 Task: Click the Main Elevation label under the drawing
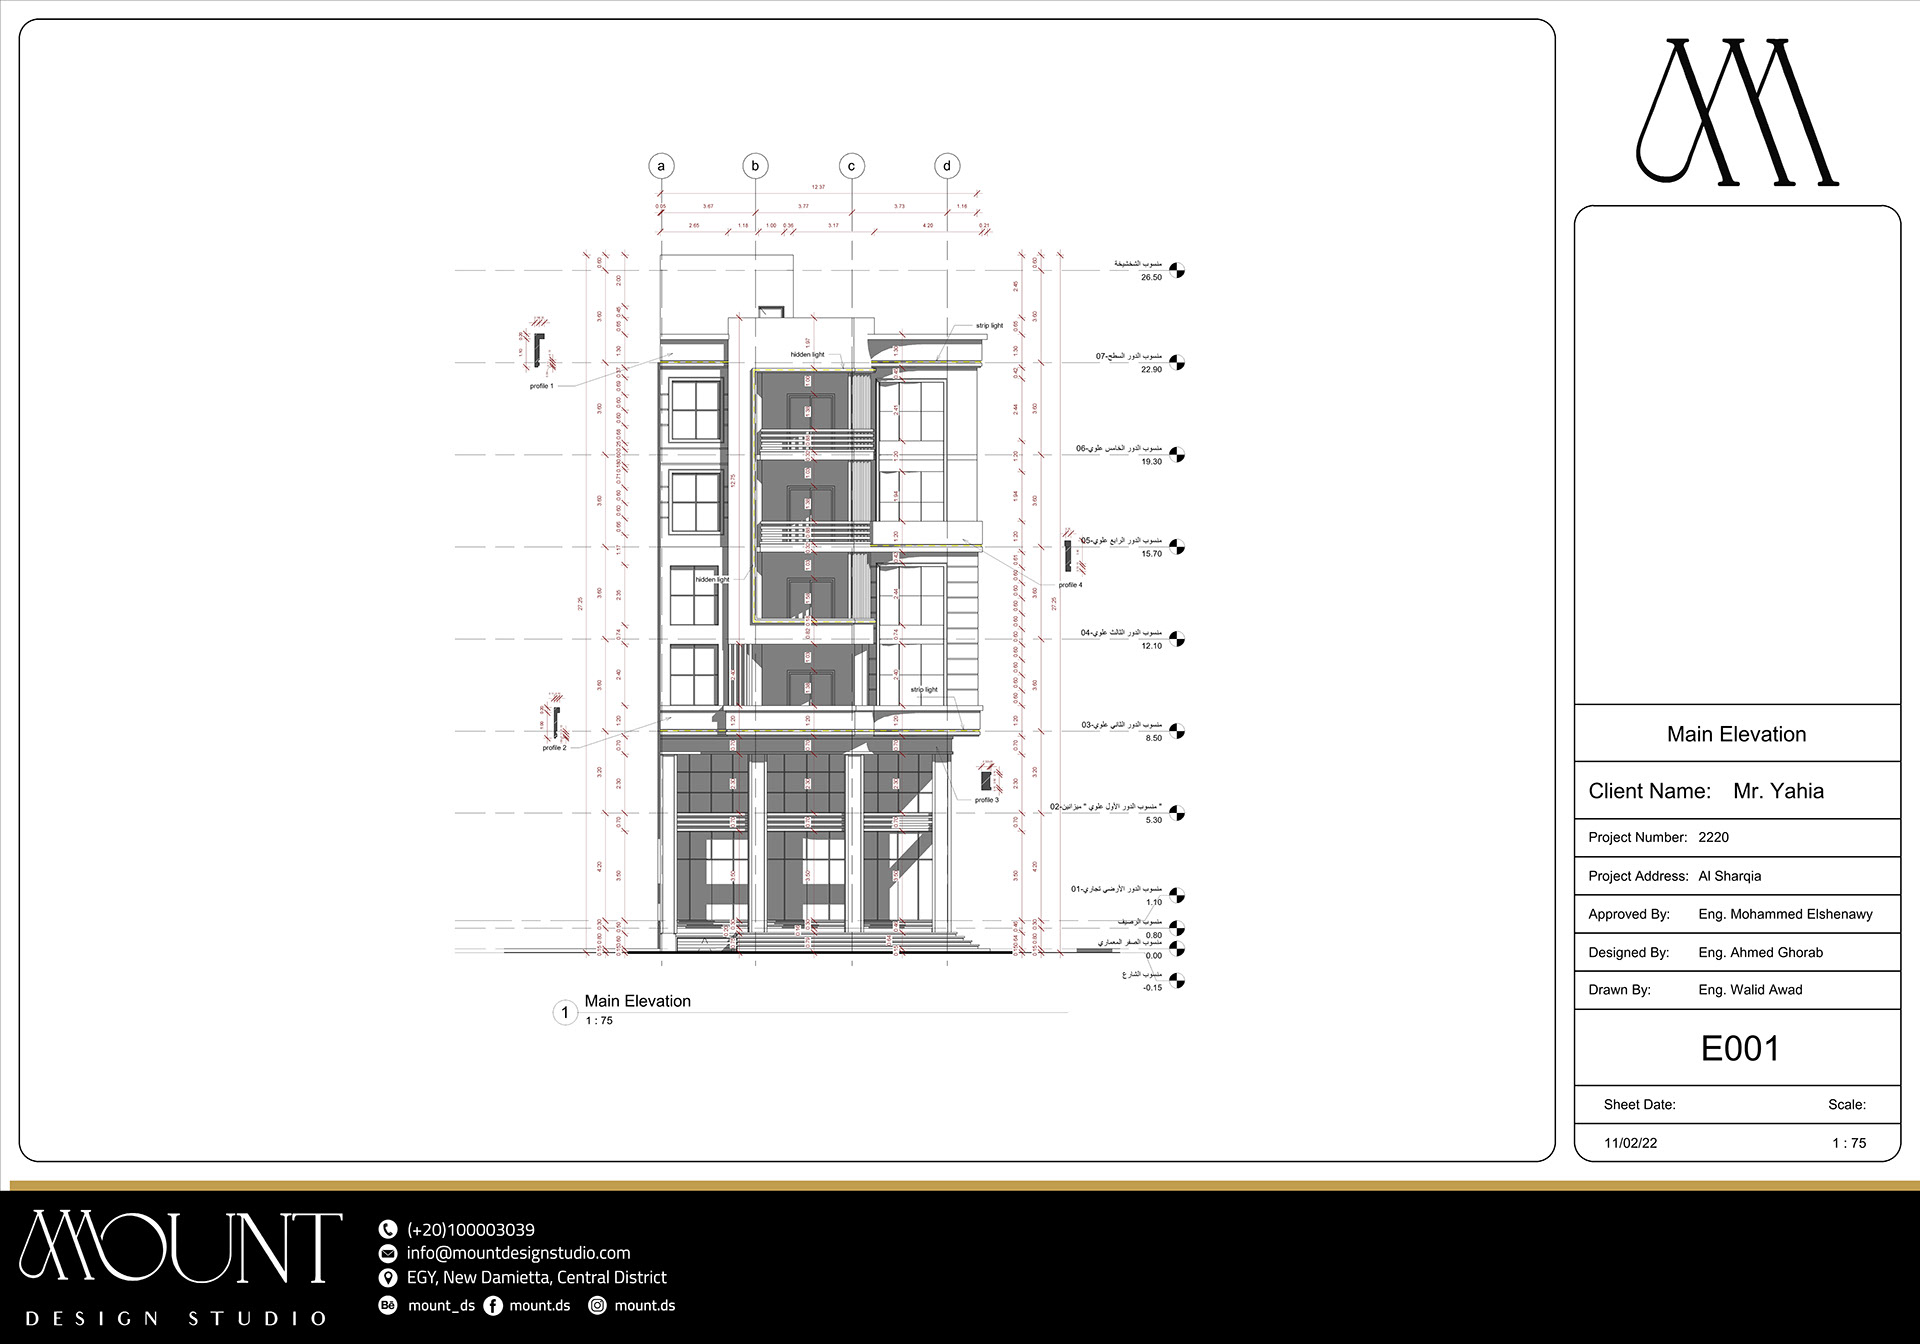[638, 1001]
